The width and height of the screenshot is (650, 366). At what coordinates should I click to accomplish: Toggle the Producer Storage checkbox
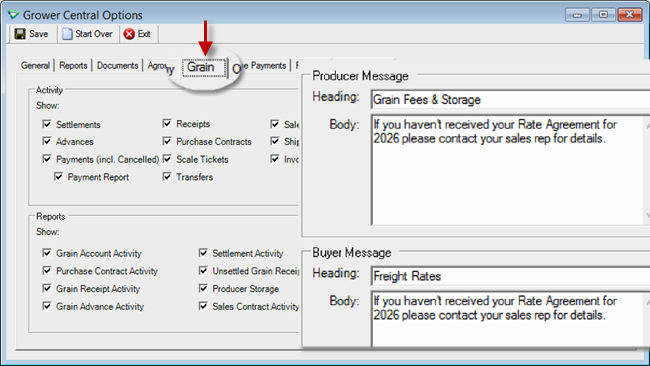(203, 288)
